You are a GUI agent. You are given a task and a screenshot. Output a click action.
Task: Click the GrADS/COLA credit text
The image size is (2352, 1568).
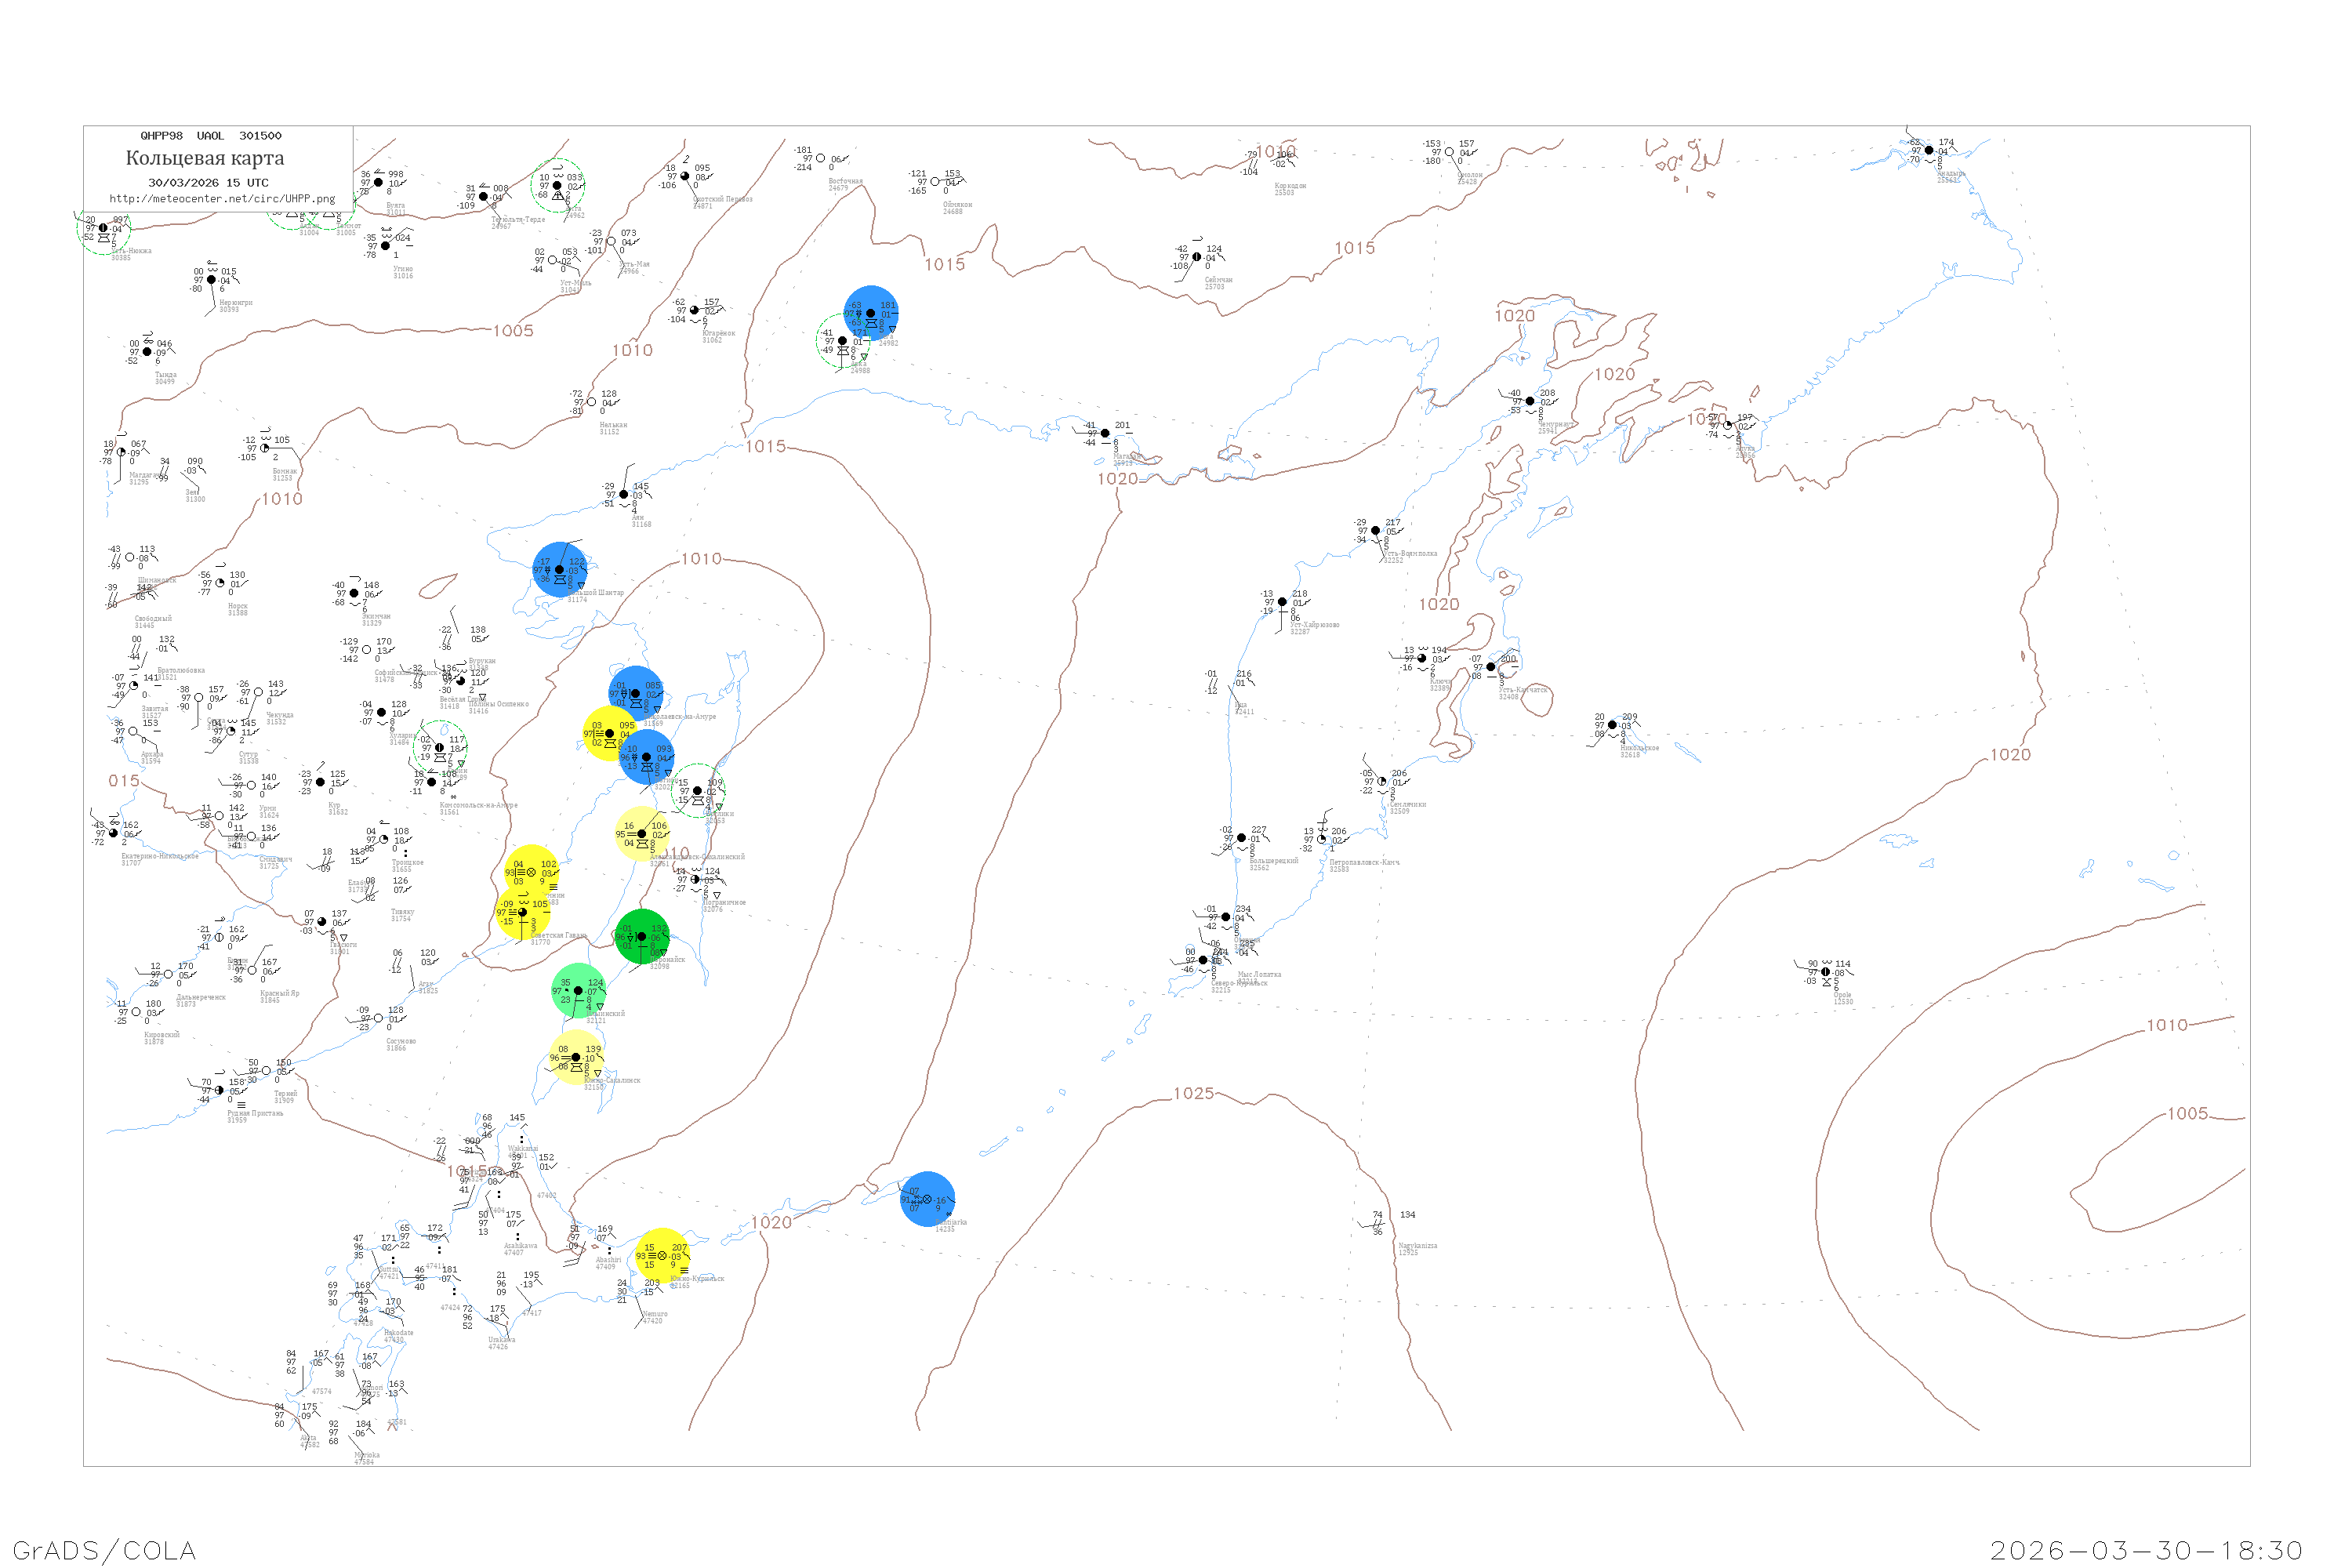[104, 1550]
